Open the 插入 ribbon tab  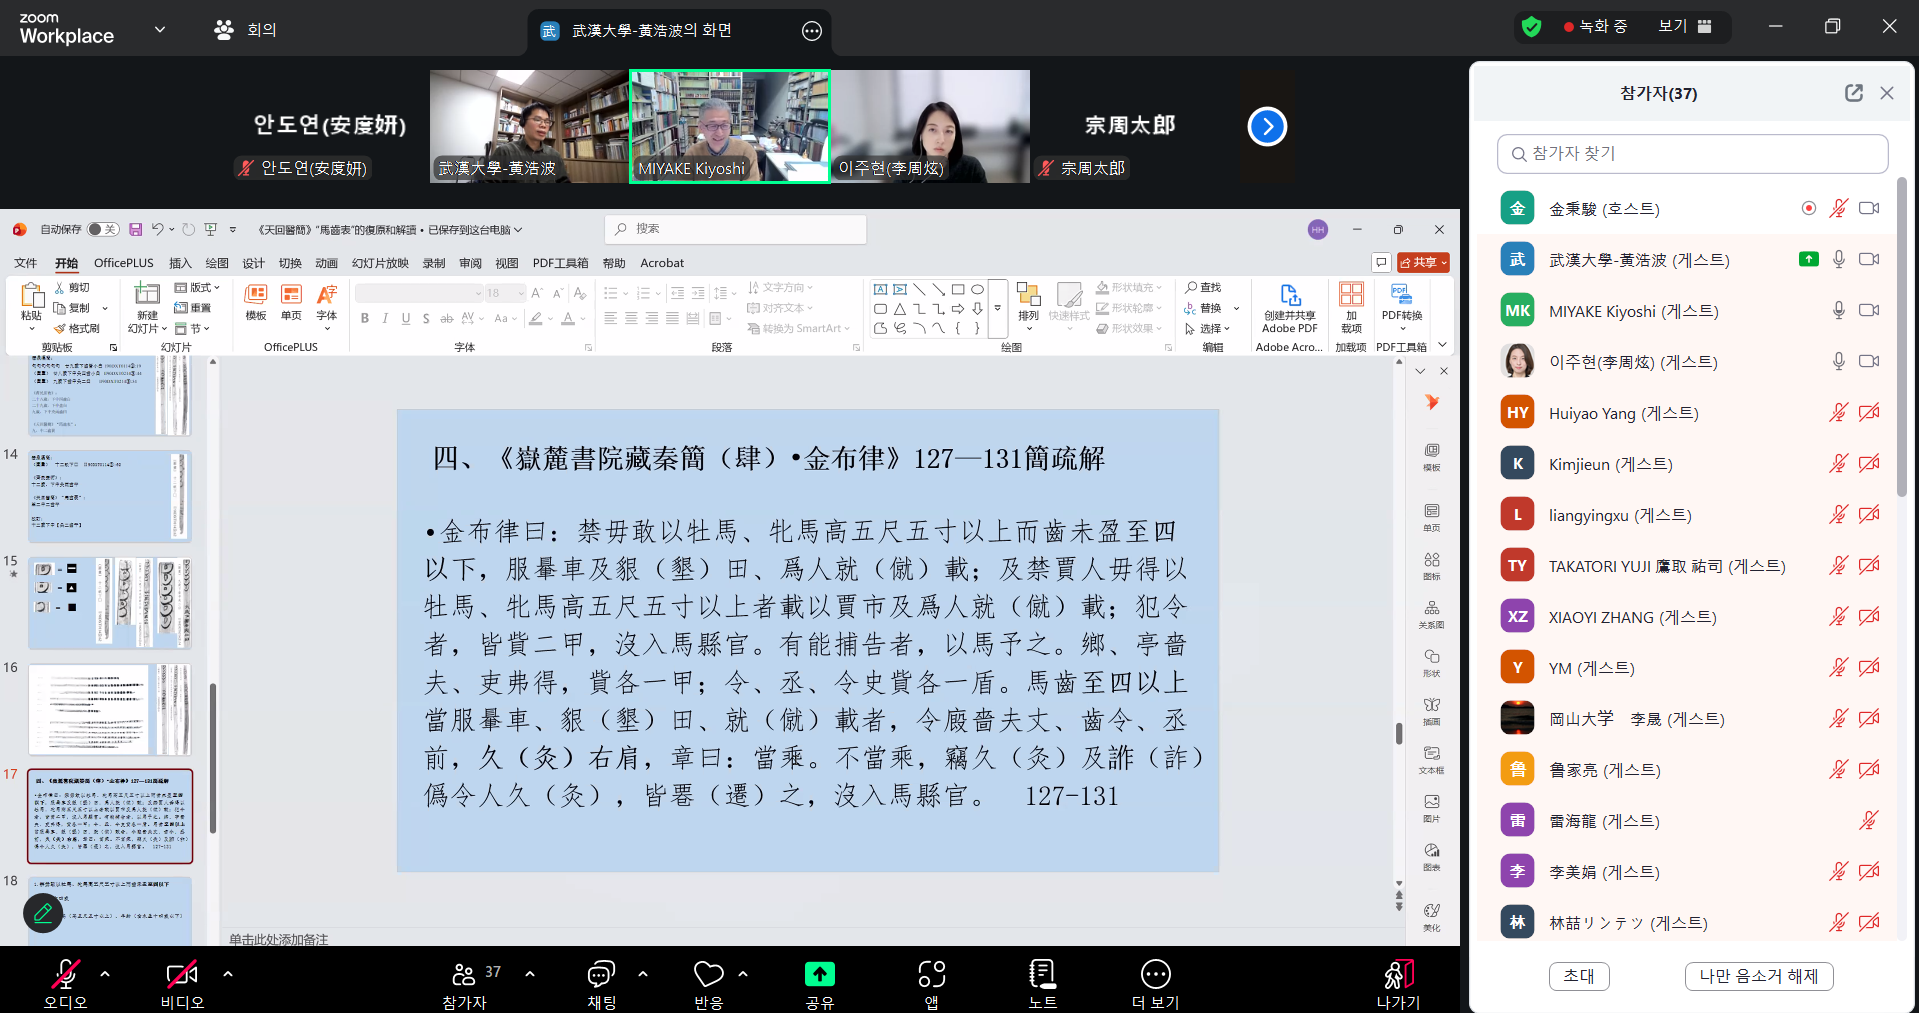click(x=180, y=263)
